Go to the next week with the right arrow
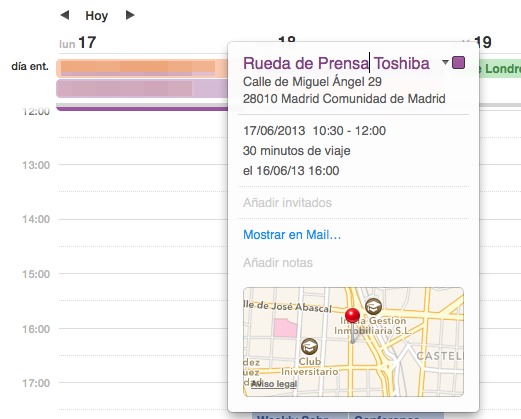Screen dimensions: 521x419 pos(130,15)
